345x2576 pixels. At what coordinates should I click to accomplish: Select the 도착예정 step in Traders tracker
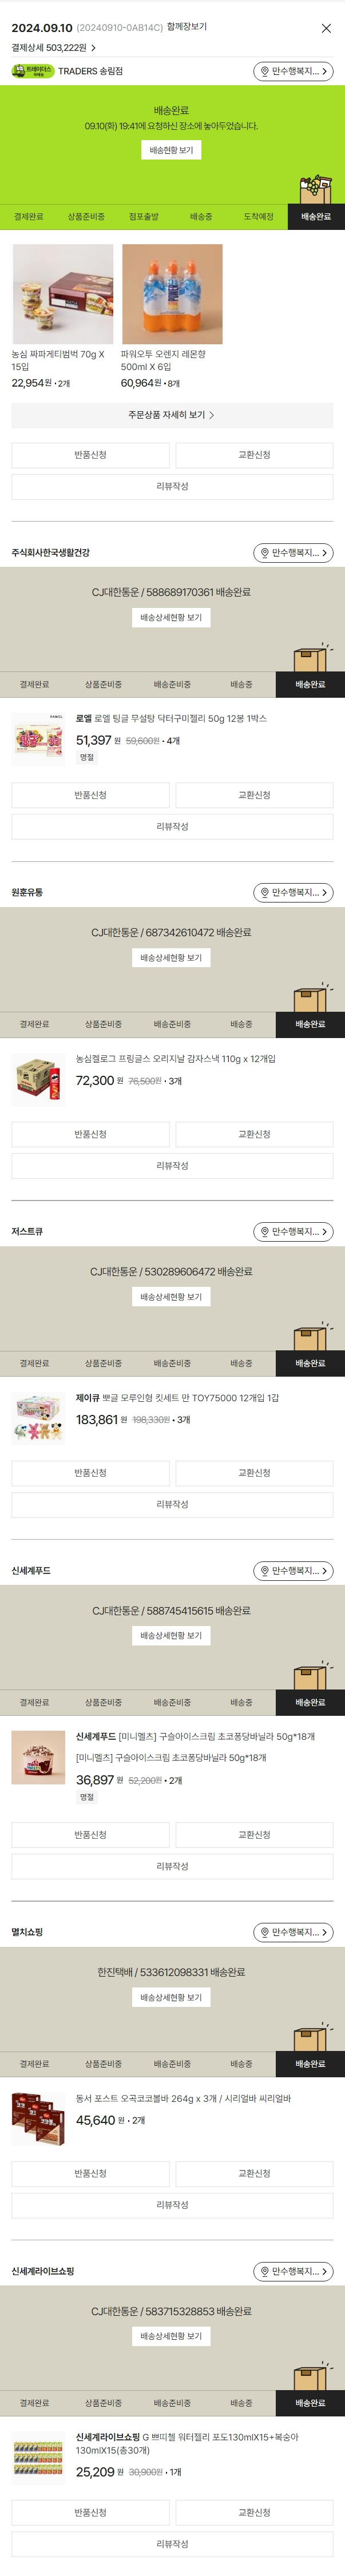(258, 217)
